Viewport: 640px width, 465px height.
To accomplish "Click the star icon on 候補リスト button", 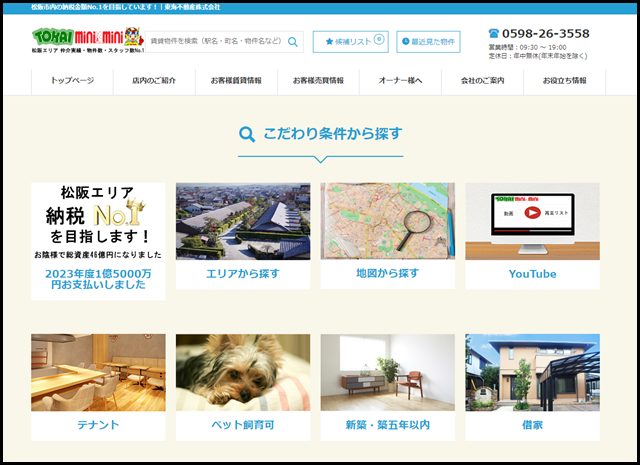I will point(329,42).
